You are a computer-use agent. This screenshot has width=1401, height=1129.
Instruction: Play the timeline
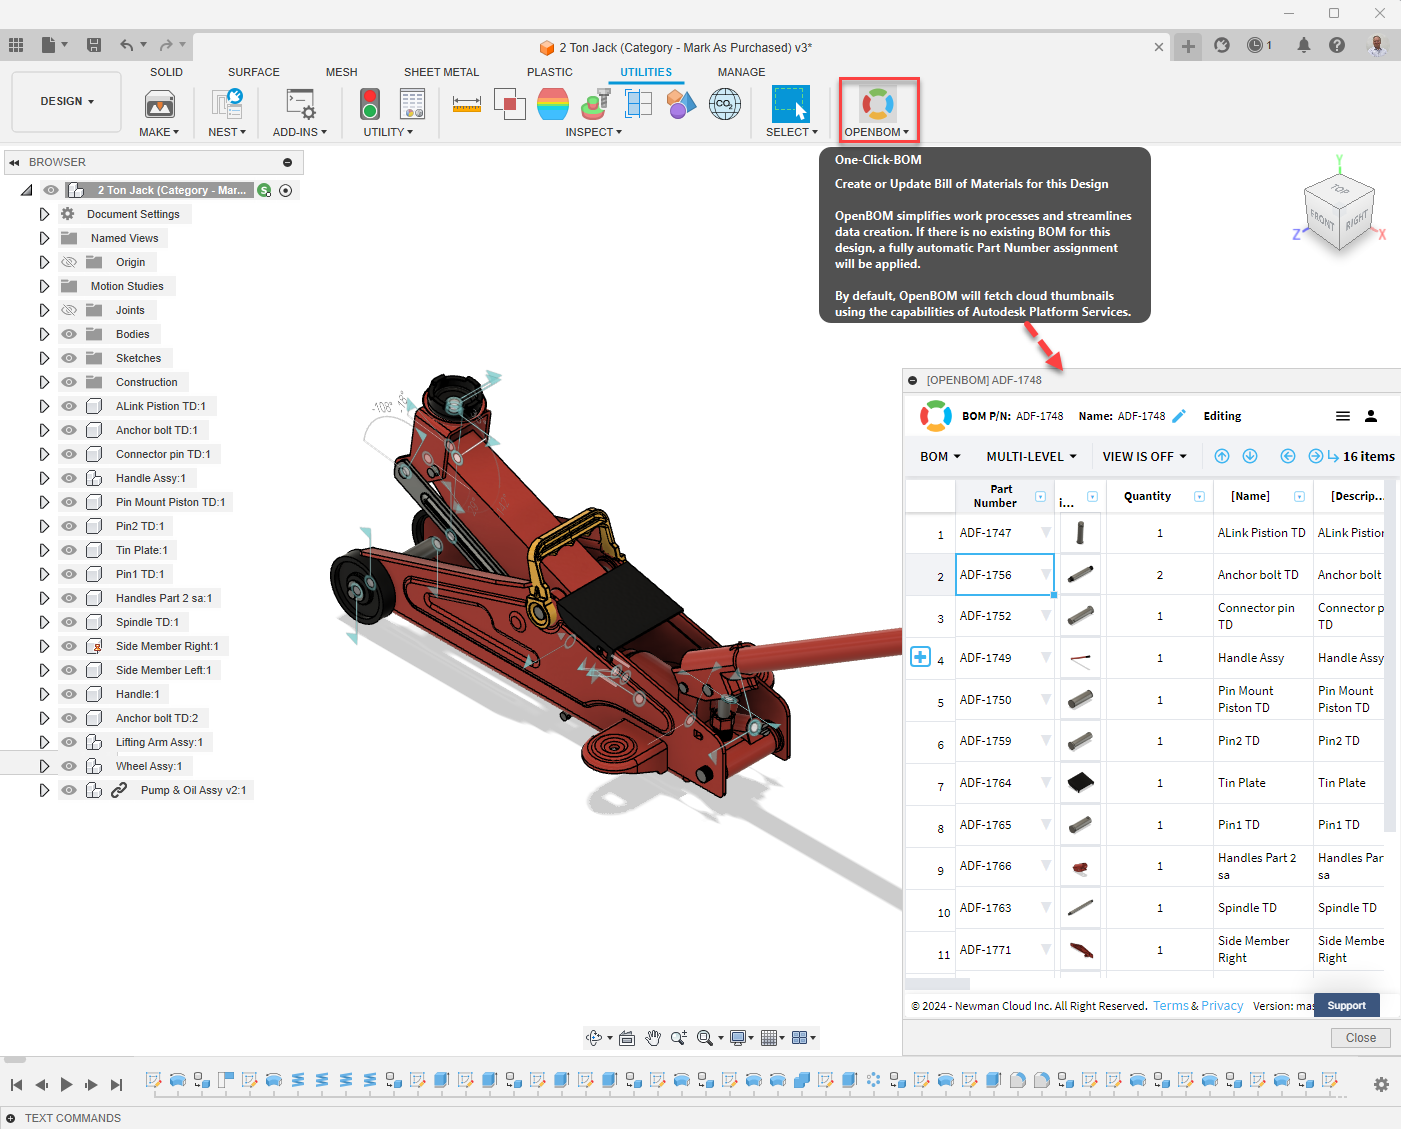click(66, 1084)
